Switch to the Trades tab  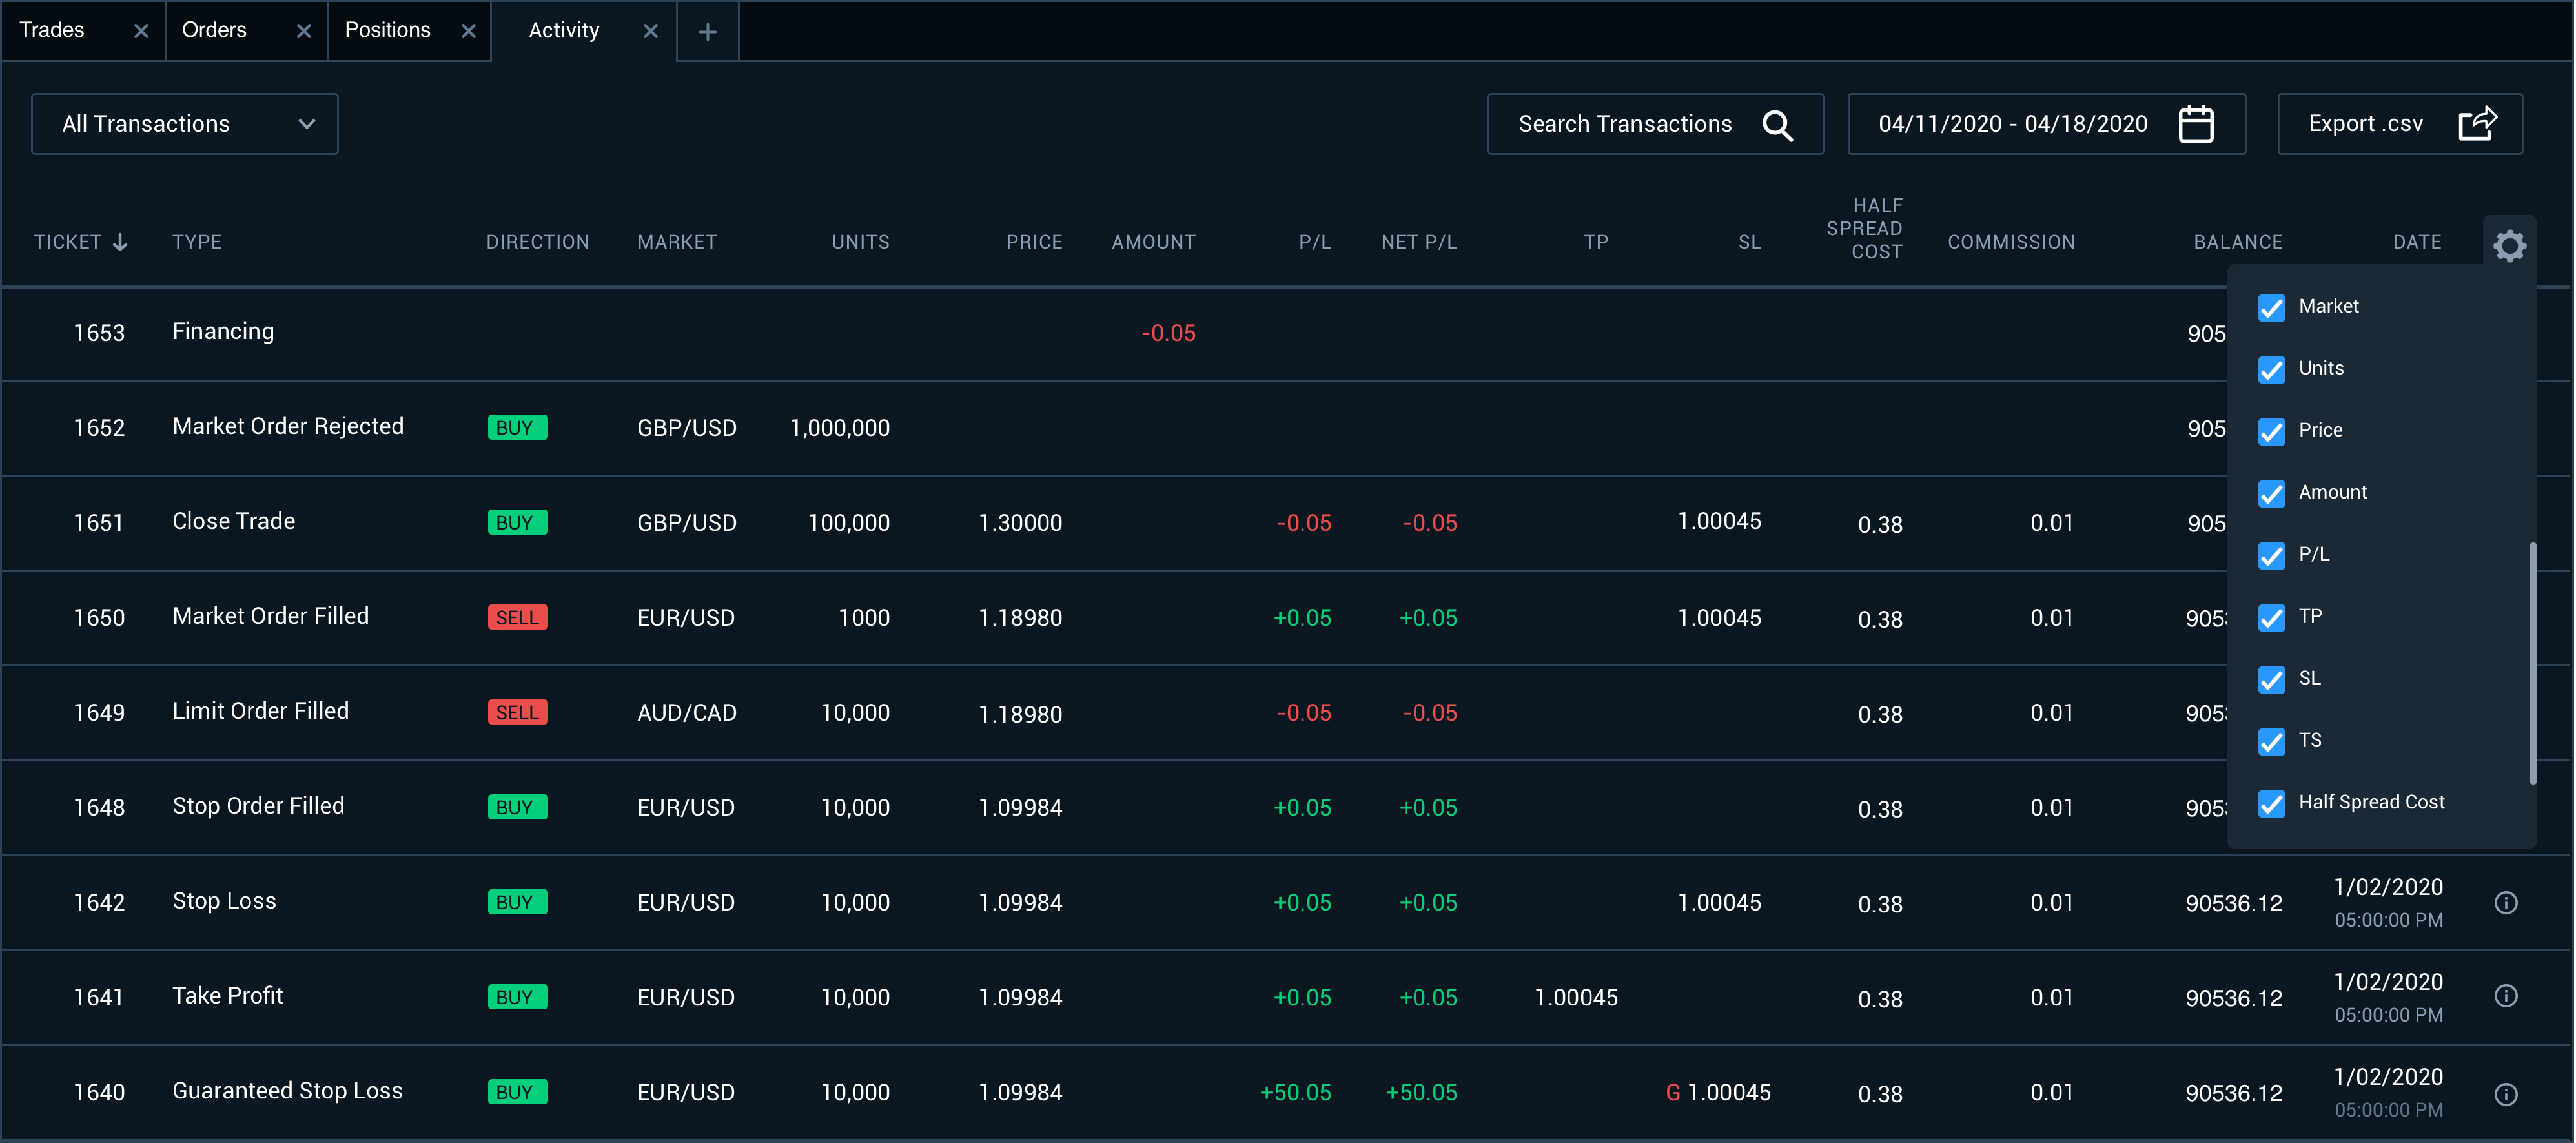pos(52,30)
